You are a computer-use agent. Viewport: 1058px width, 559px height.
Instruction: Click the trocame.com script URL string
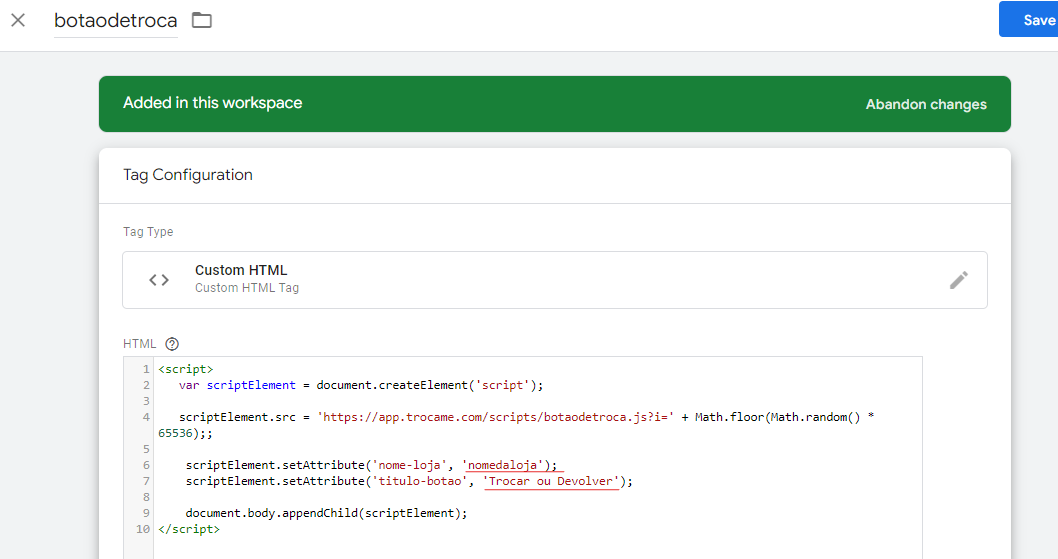495,417
